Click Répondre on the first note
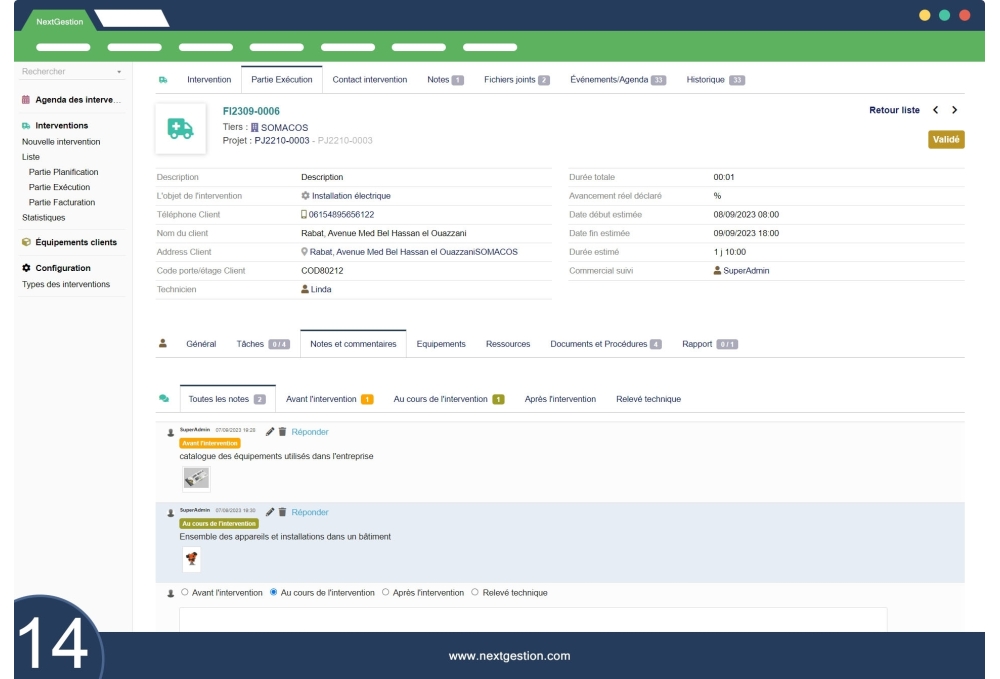1000x679 pixels. (310, 431)
